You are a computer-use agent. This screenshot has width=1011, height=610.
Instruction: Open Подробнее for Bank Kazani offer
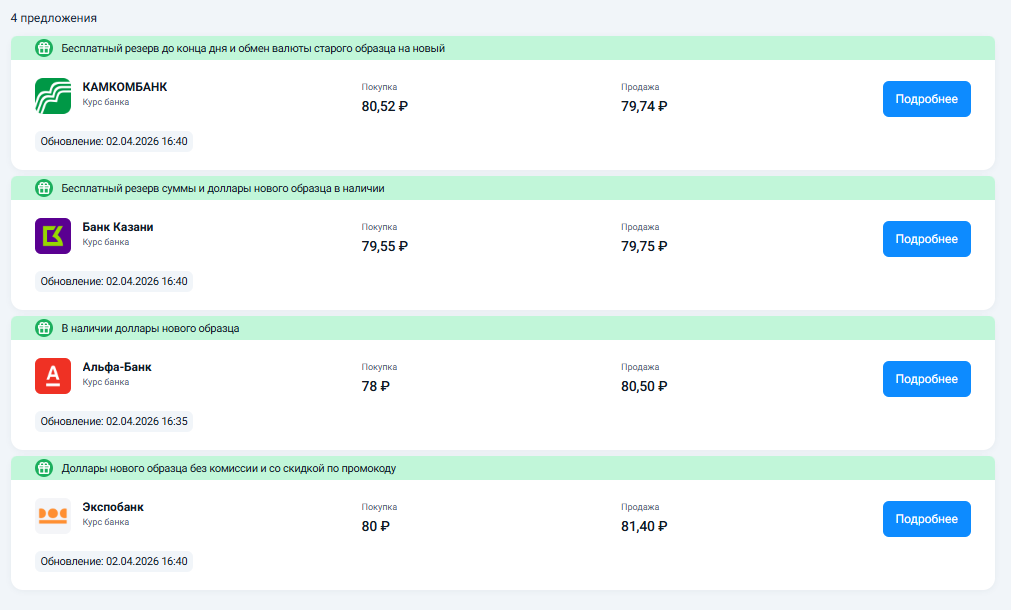click(x=926, y=239)
